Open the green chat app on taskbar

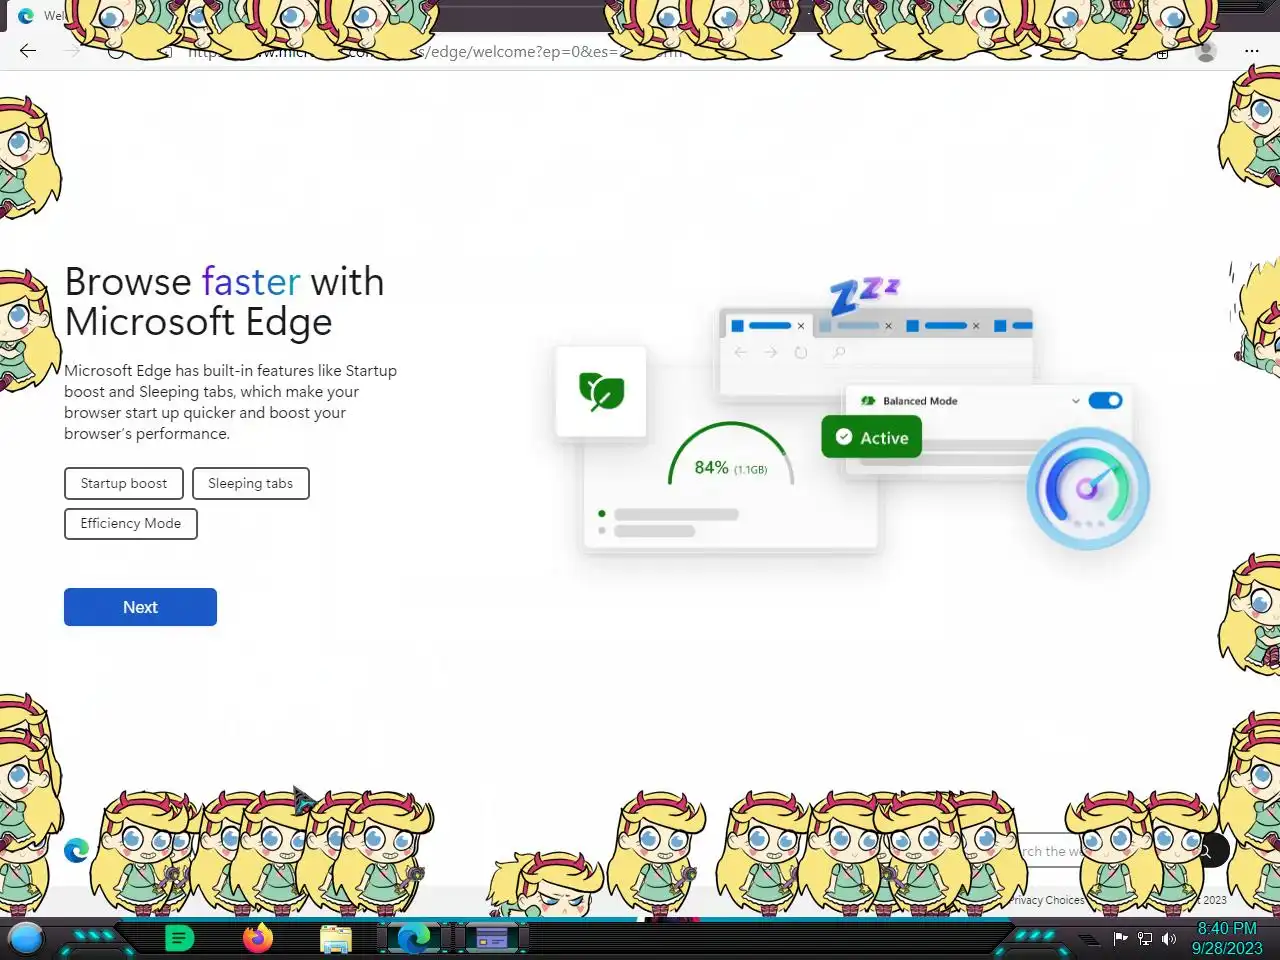click(179, 938)
